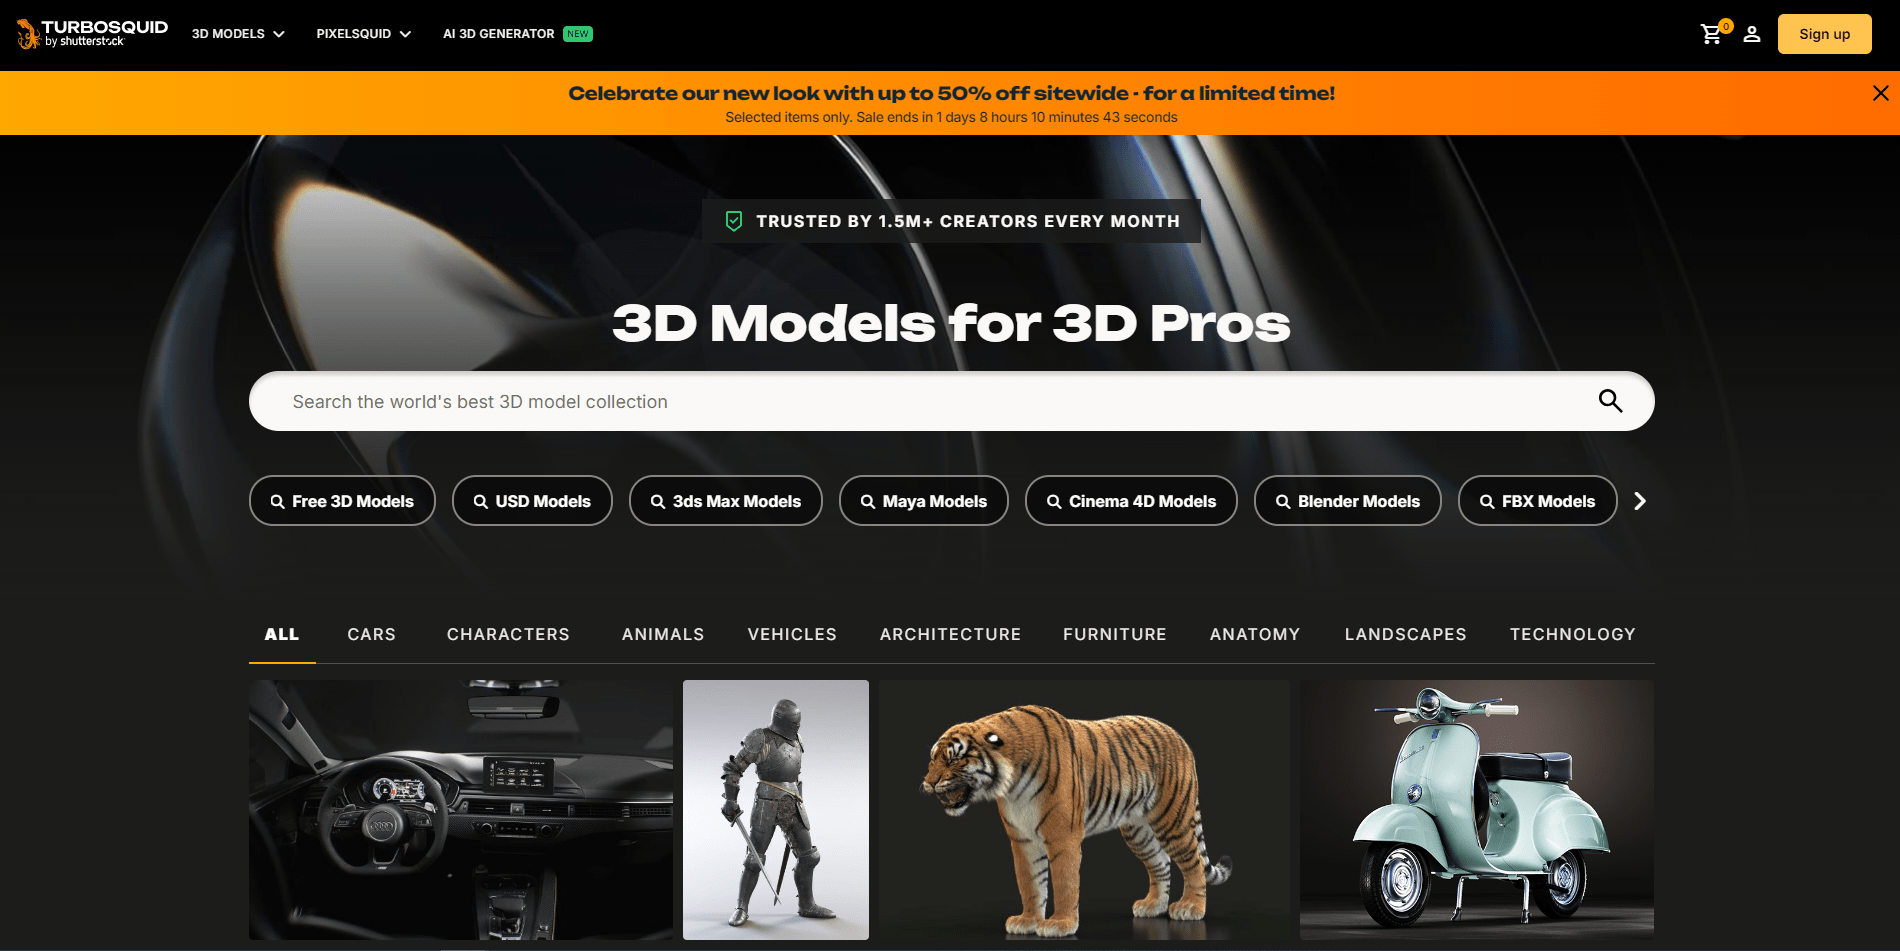Viewport: 1900px width, 951px height.
Task: Switch to the LANDSCAPES tab
Action: coord(1405,635)
